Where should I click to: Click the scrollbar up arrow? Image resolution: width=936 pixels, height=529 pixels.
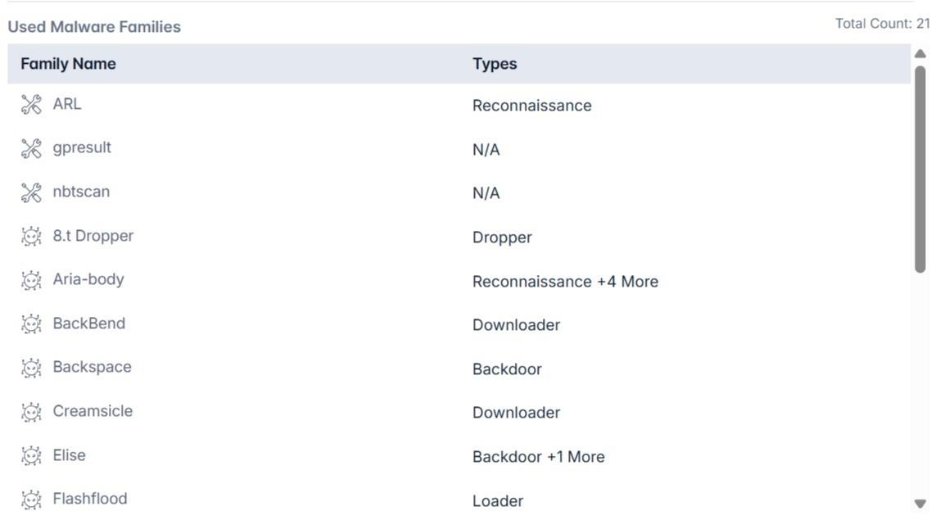(x=920, y=54)
